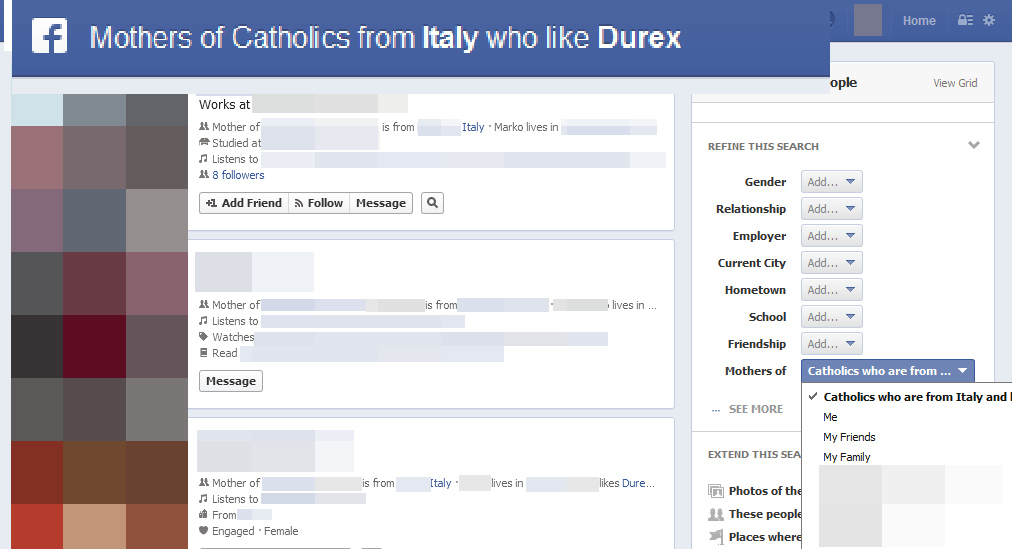Click the Italy link in third result
This screenshot has height=549, width=1012.
(441, 483)
